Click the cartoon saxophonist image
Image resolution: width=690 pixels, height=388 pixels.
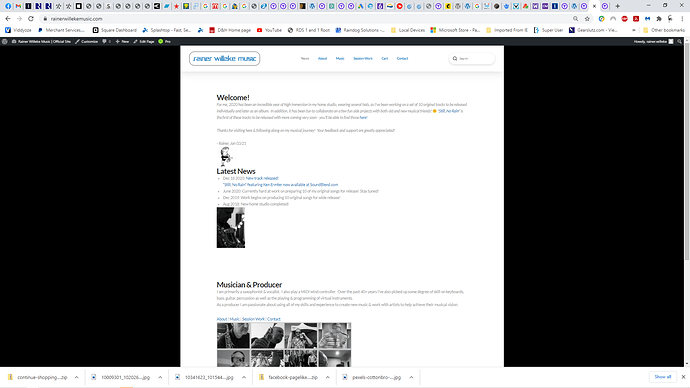pos(225,156)
